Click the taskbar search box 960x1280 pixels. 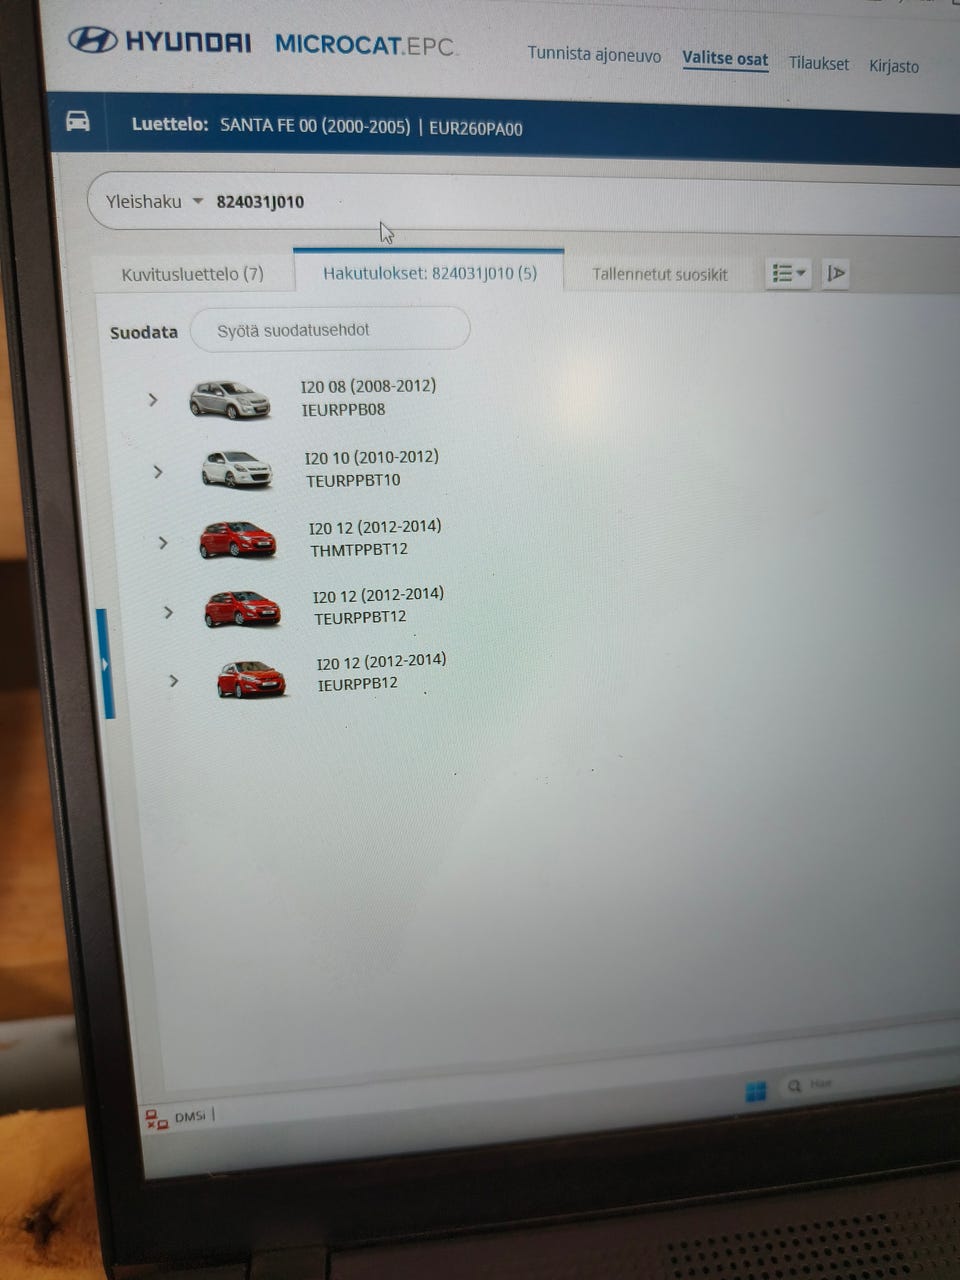(x=870, y=1084)
